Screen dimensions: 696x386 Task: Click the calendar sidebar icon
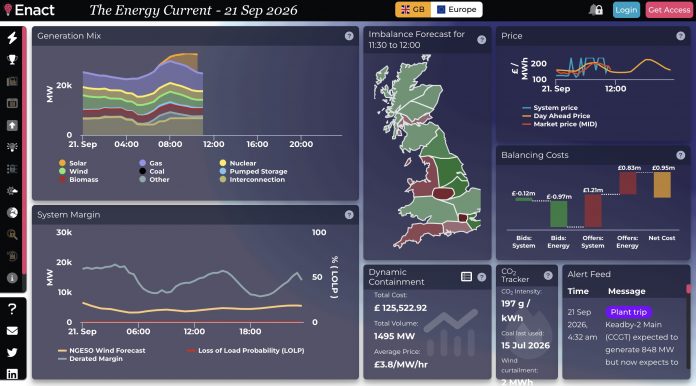pyautogui.click(x=12, y=103)
